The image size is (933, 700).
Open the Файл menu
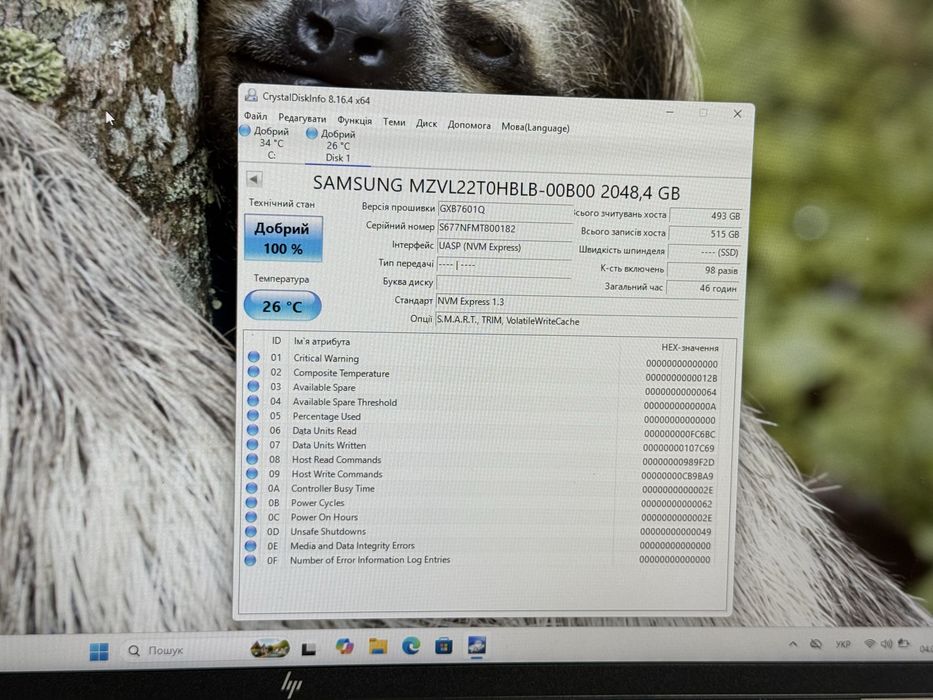(255, 116)
